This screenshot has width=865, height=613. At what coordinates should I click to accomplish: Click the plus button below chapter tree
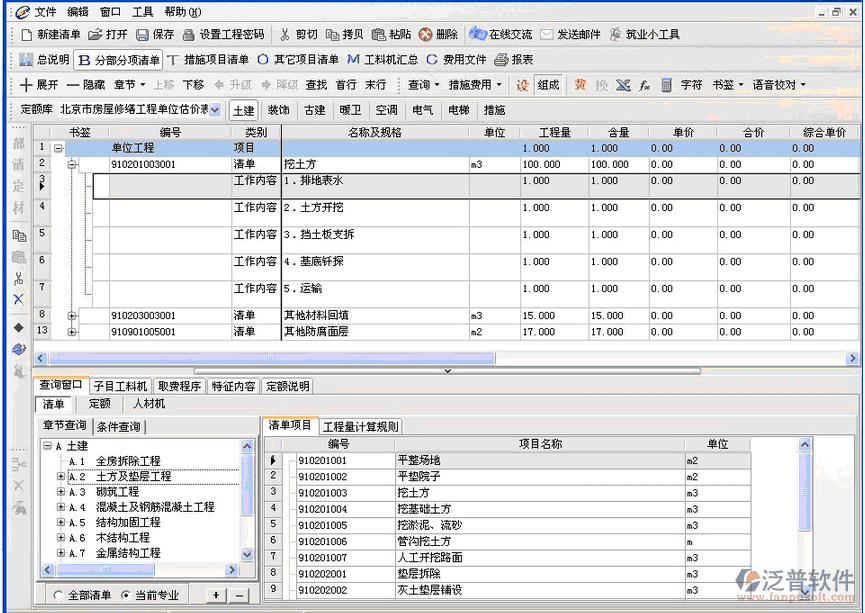(217, 595)
